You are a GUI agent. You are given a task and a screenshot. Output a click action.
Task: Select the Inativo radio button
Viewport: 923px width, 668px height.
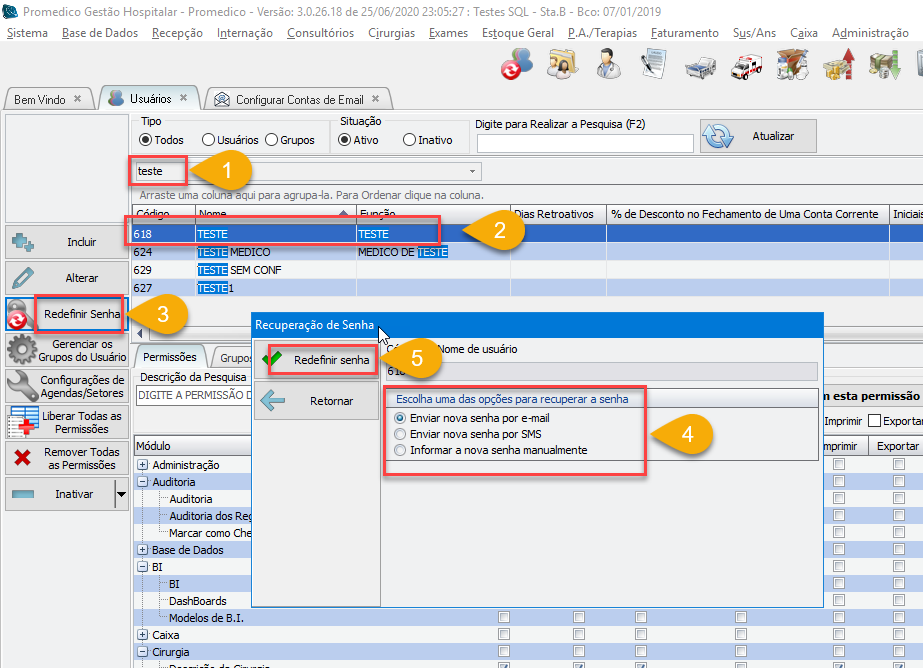point(409,140)
